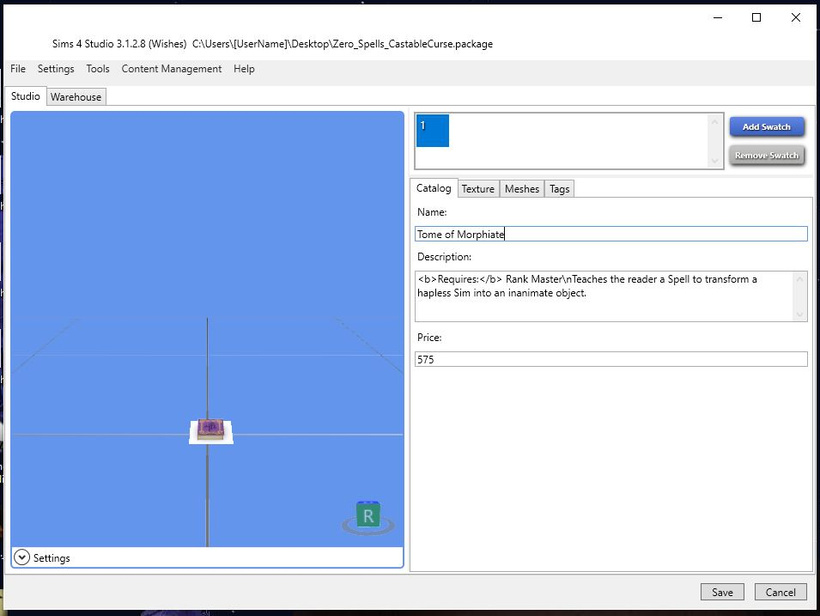Click into the Price field showing 575
The height and width of the screenshot is (616, 820).
pyautogui.click(x=611, y=359)
